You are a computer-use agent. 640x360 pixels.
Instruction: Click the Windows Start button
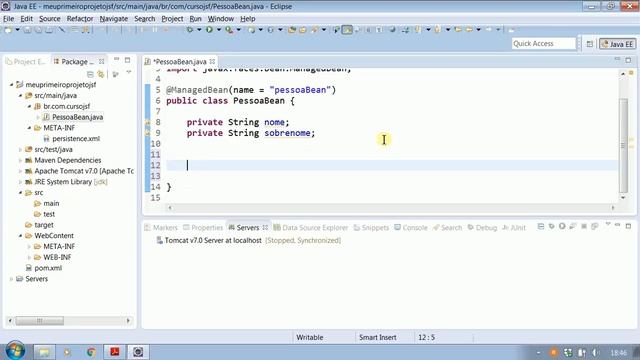tap(15, 351)
